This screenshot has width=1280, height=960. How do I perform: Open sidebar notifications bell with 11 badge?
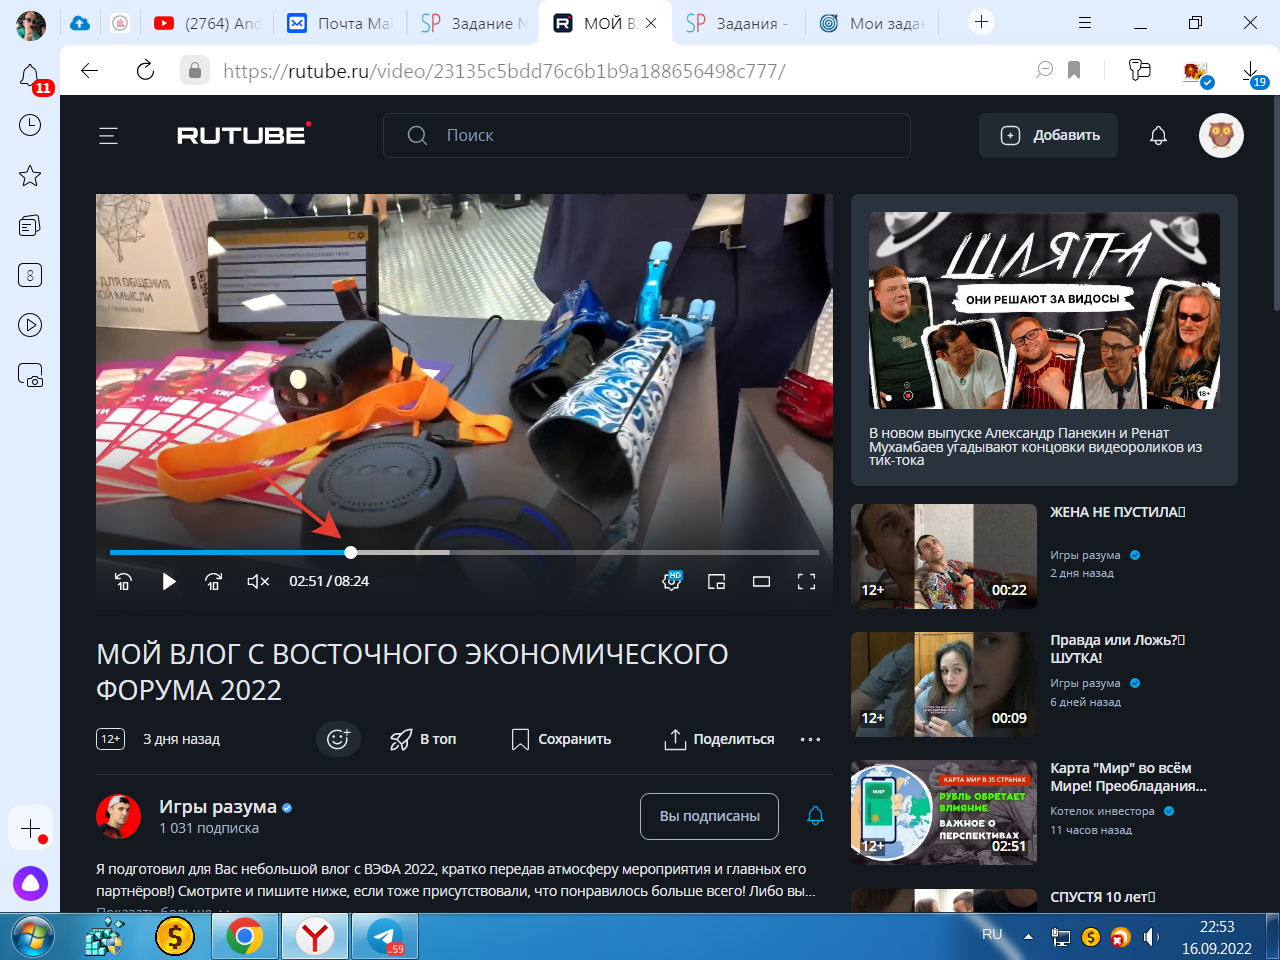point(31,77)
